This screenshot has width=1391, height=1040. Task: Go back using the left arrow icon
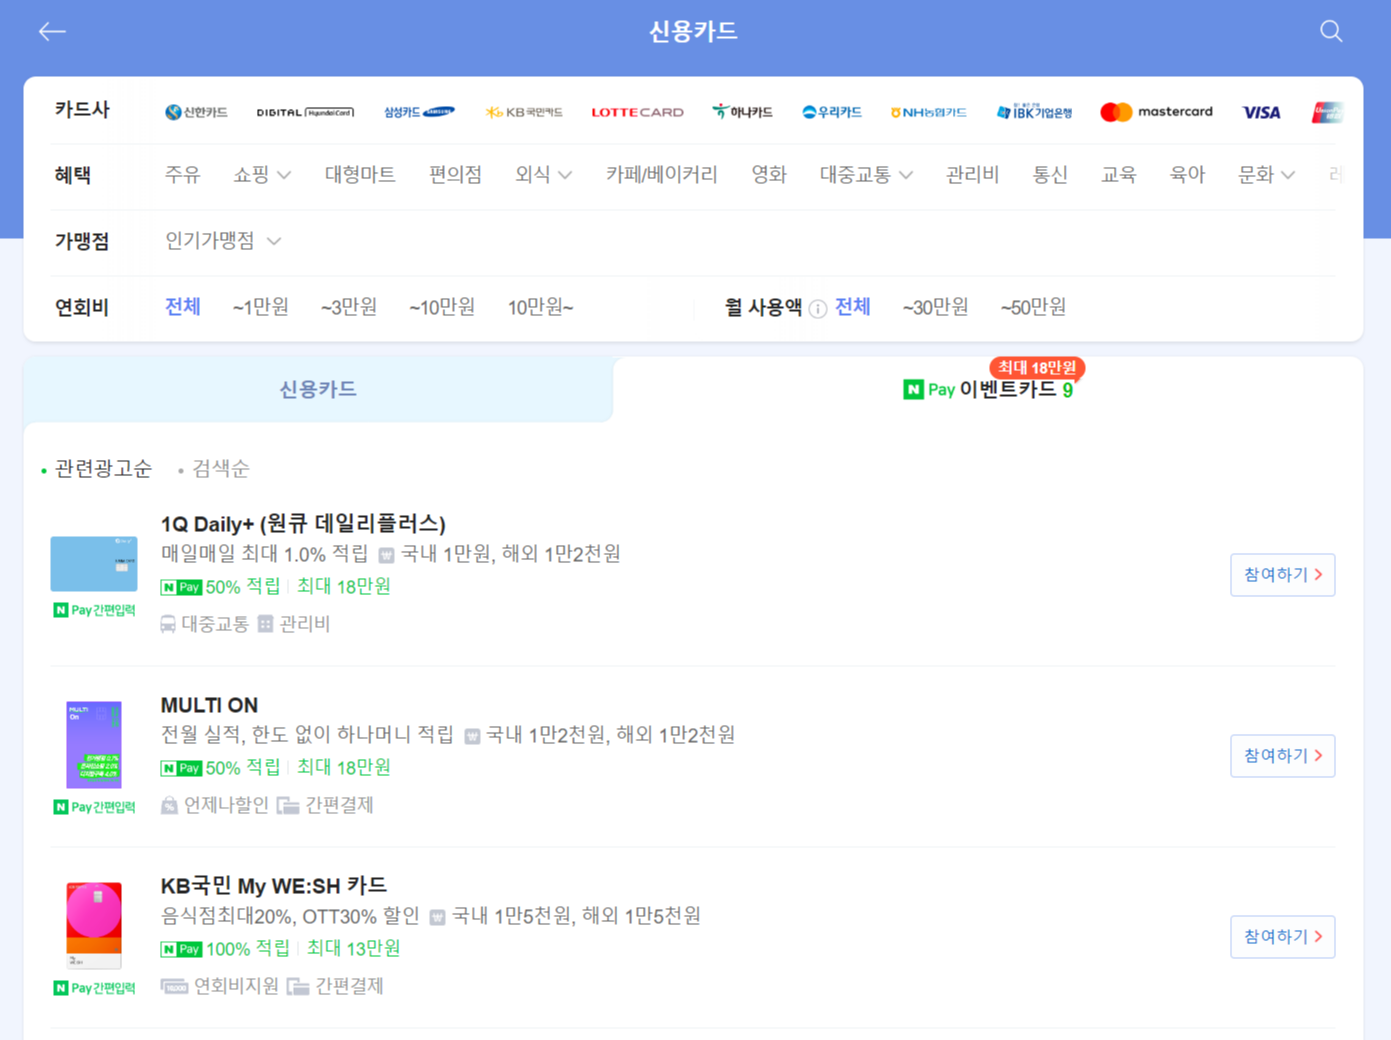(x=52, y=32)
